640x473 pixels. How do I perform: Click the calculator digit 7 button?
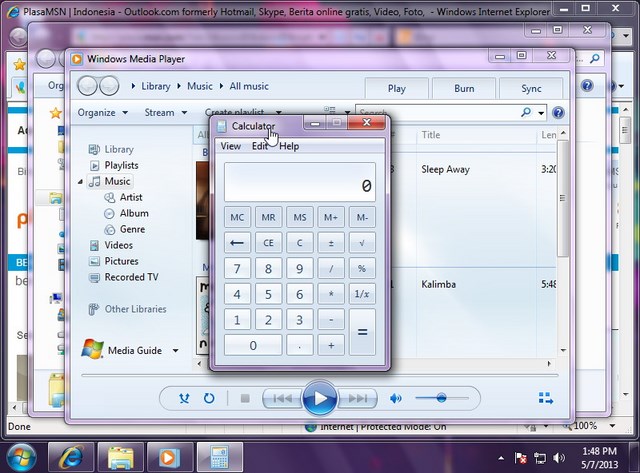[x=237, y=269]
